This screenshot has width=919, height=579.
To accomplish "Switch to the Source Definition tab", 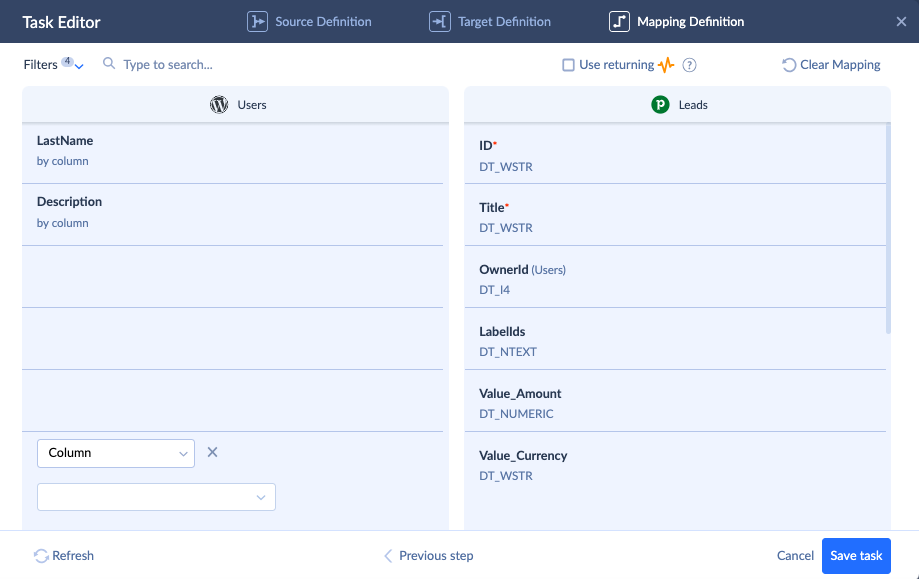I will (x=309, y=22).
